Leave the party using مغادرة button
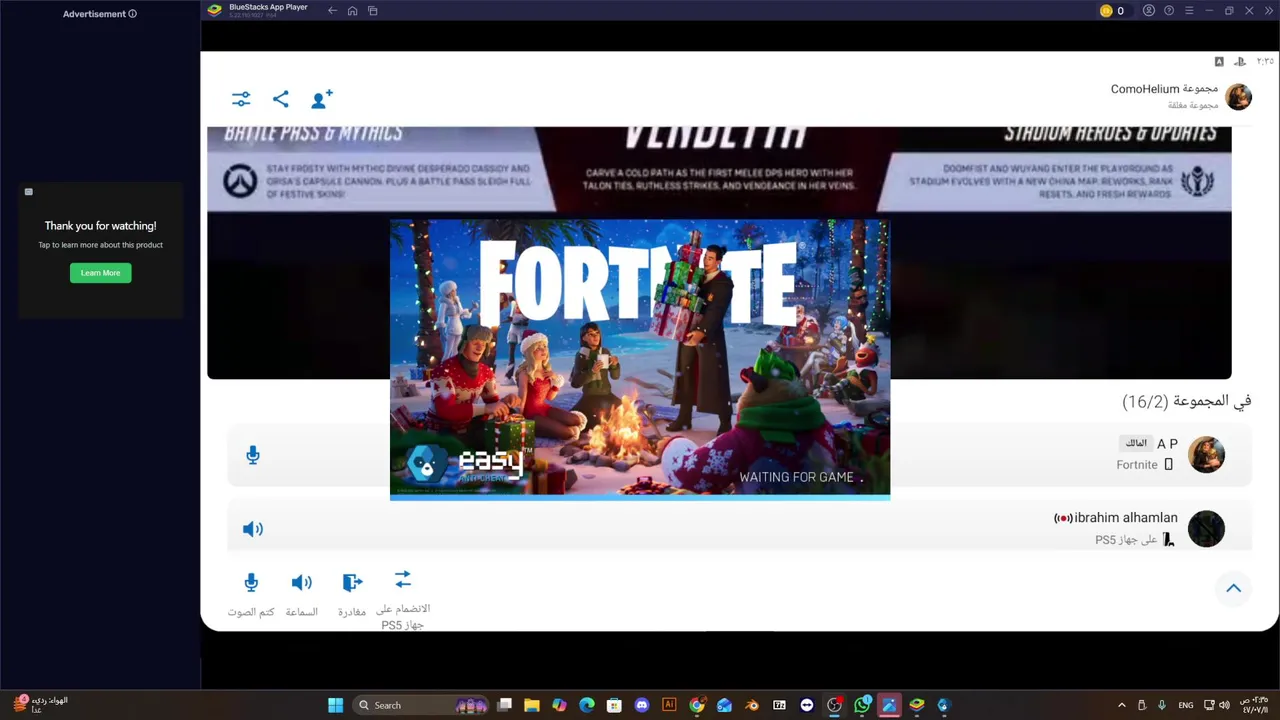 coord(352,594)
